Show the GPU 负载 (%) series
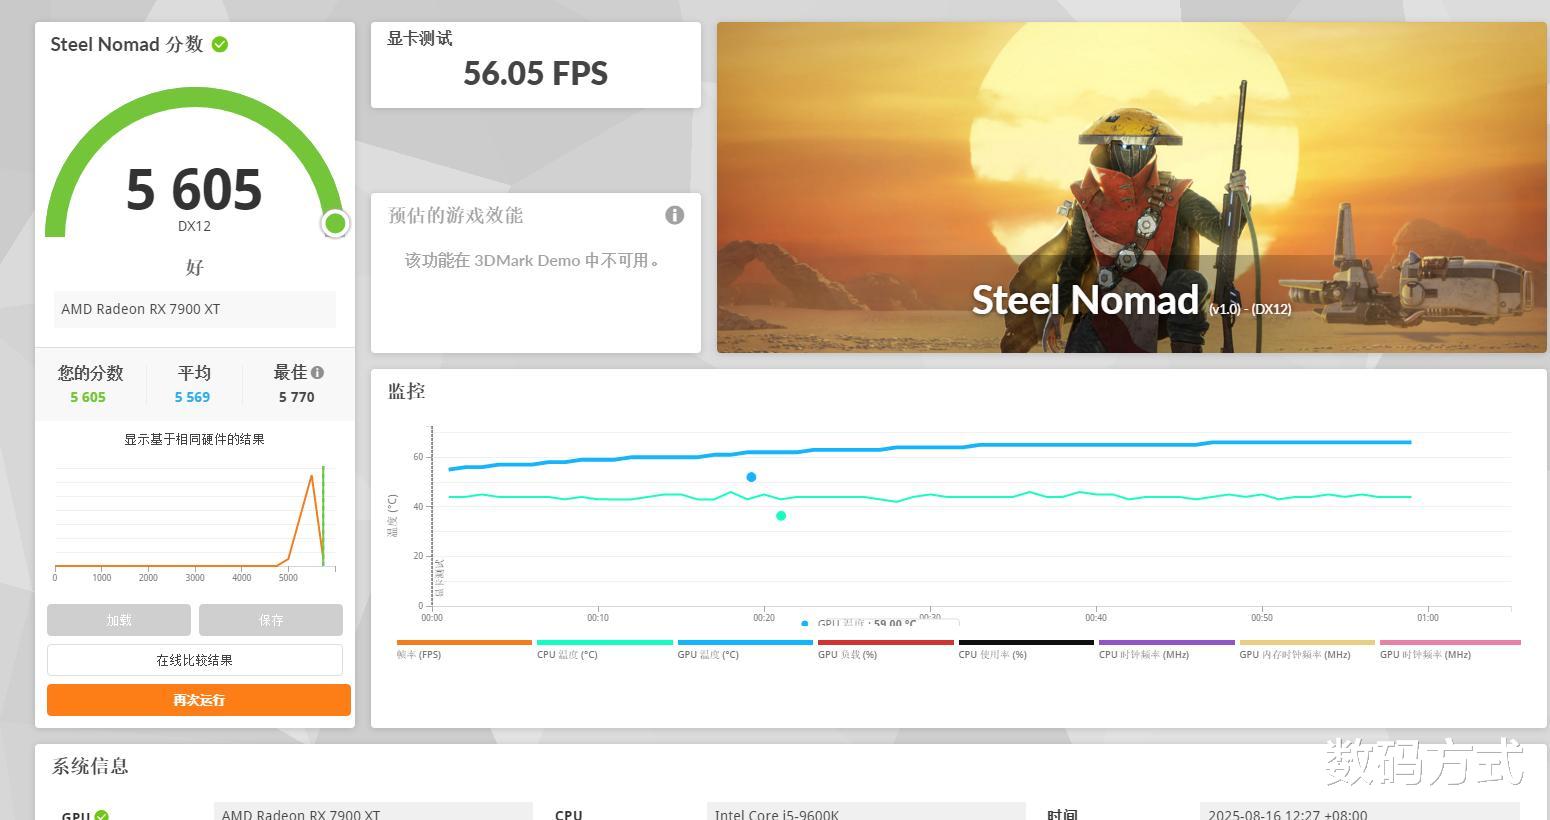The width and height of the screenshot is (1550, 820). tap(885, 649)
